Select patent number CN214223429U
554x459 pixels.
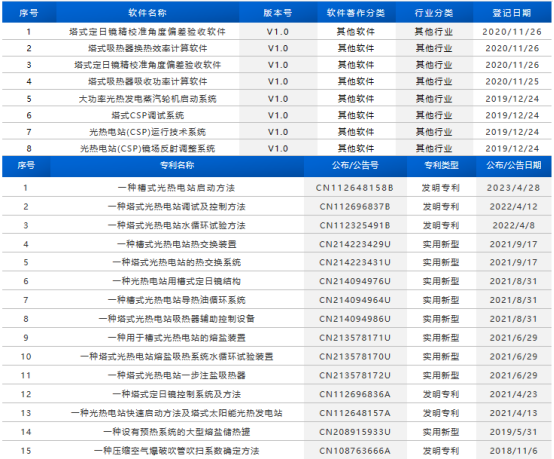tap(355, 244)
